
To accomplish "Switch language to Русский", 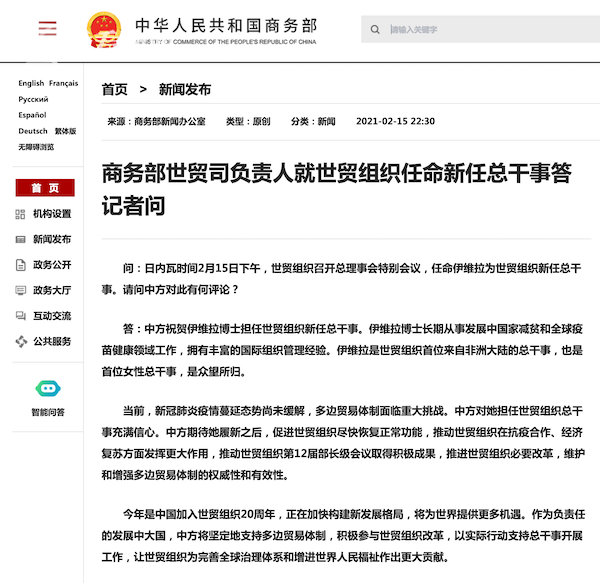I will [x=33, y=99].
